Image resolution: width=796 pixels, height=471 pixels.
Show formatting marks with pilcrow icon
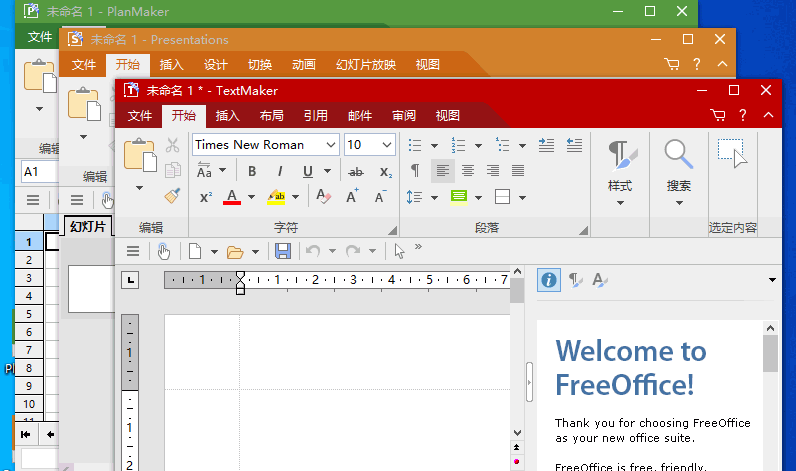[x=415, y=171]
